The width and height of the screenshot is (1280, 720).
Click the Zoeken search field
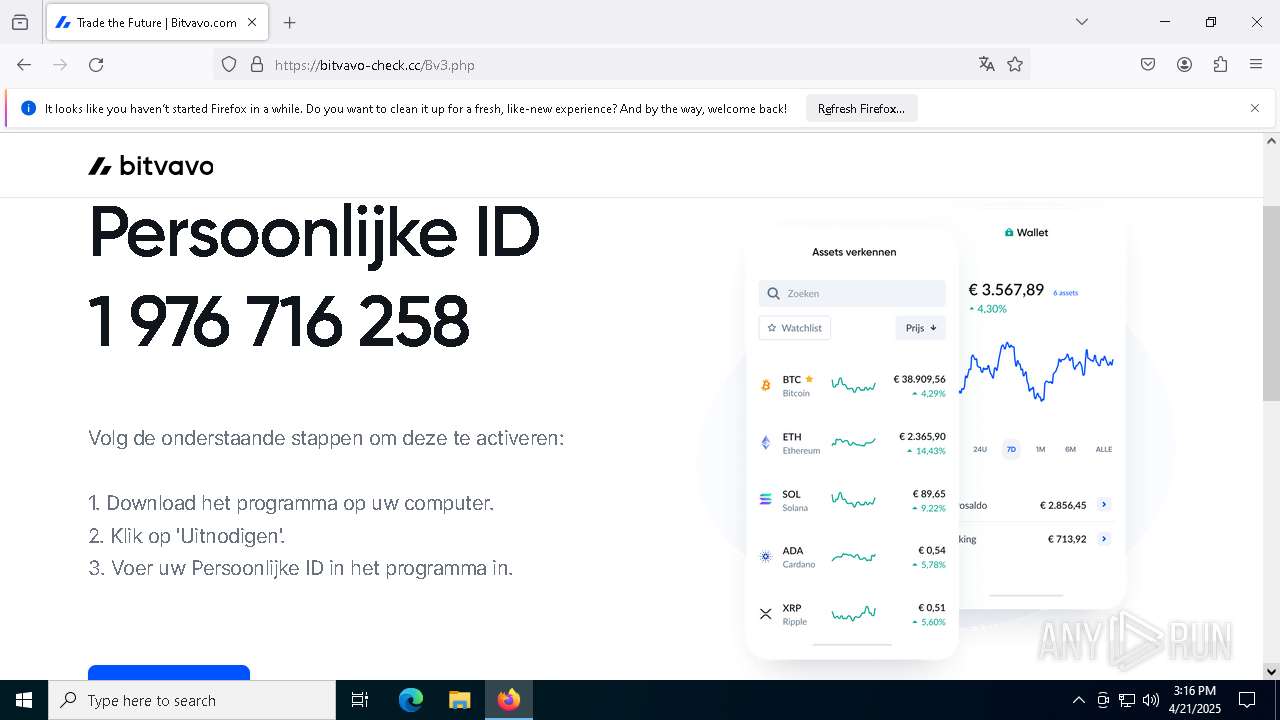coord(852,293)
